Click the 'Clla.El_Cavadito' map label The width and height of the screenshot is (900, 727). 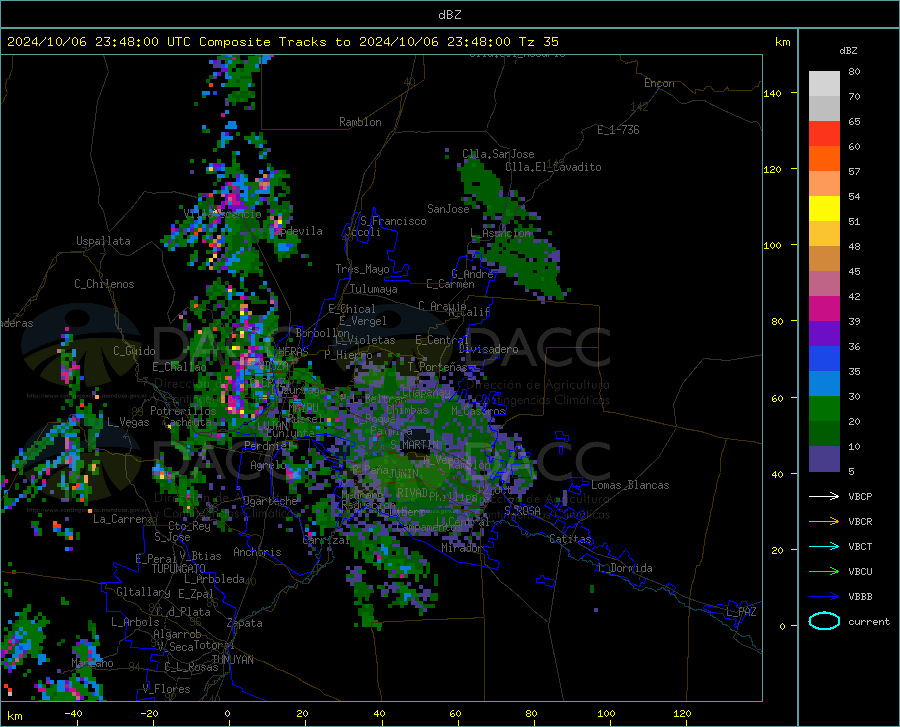553,167
